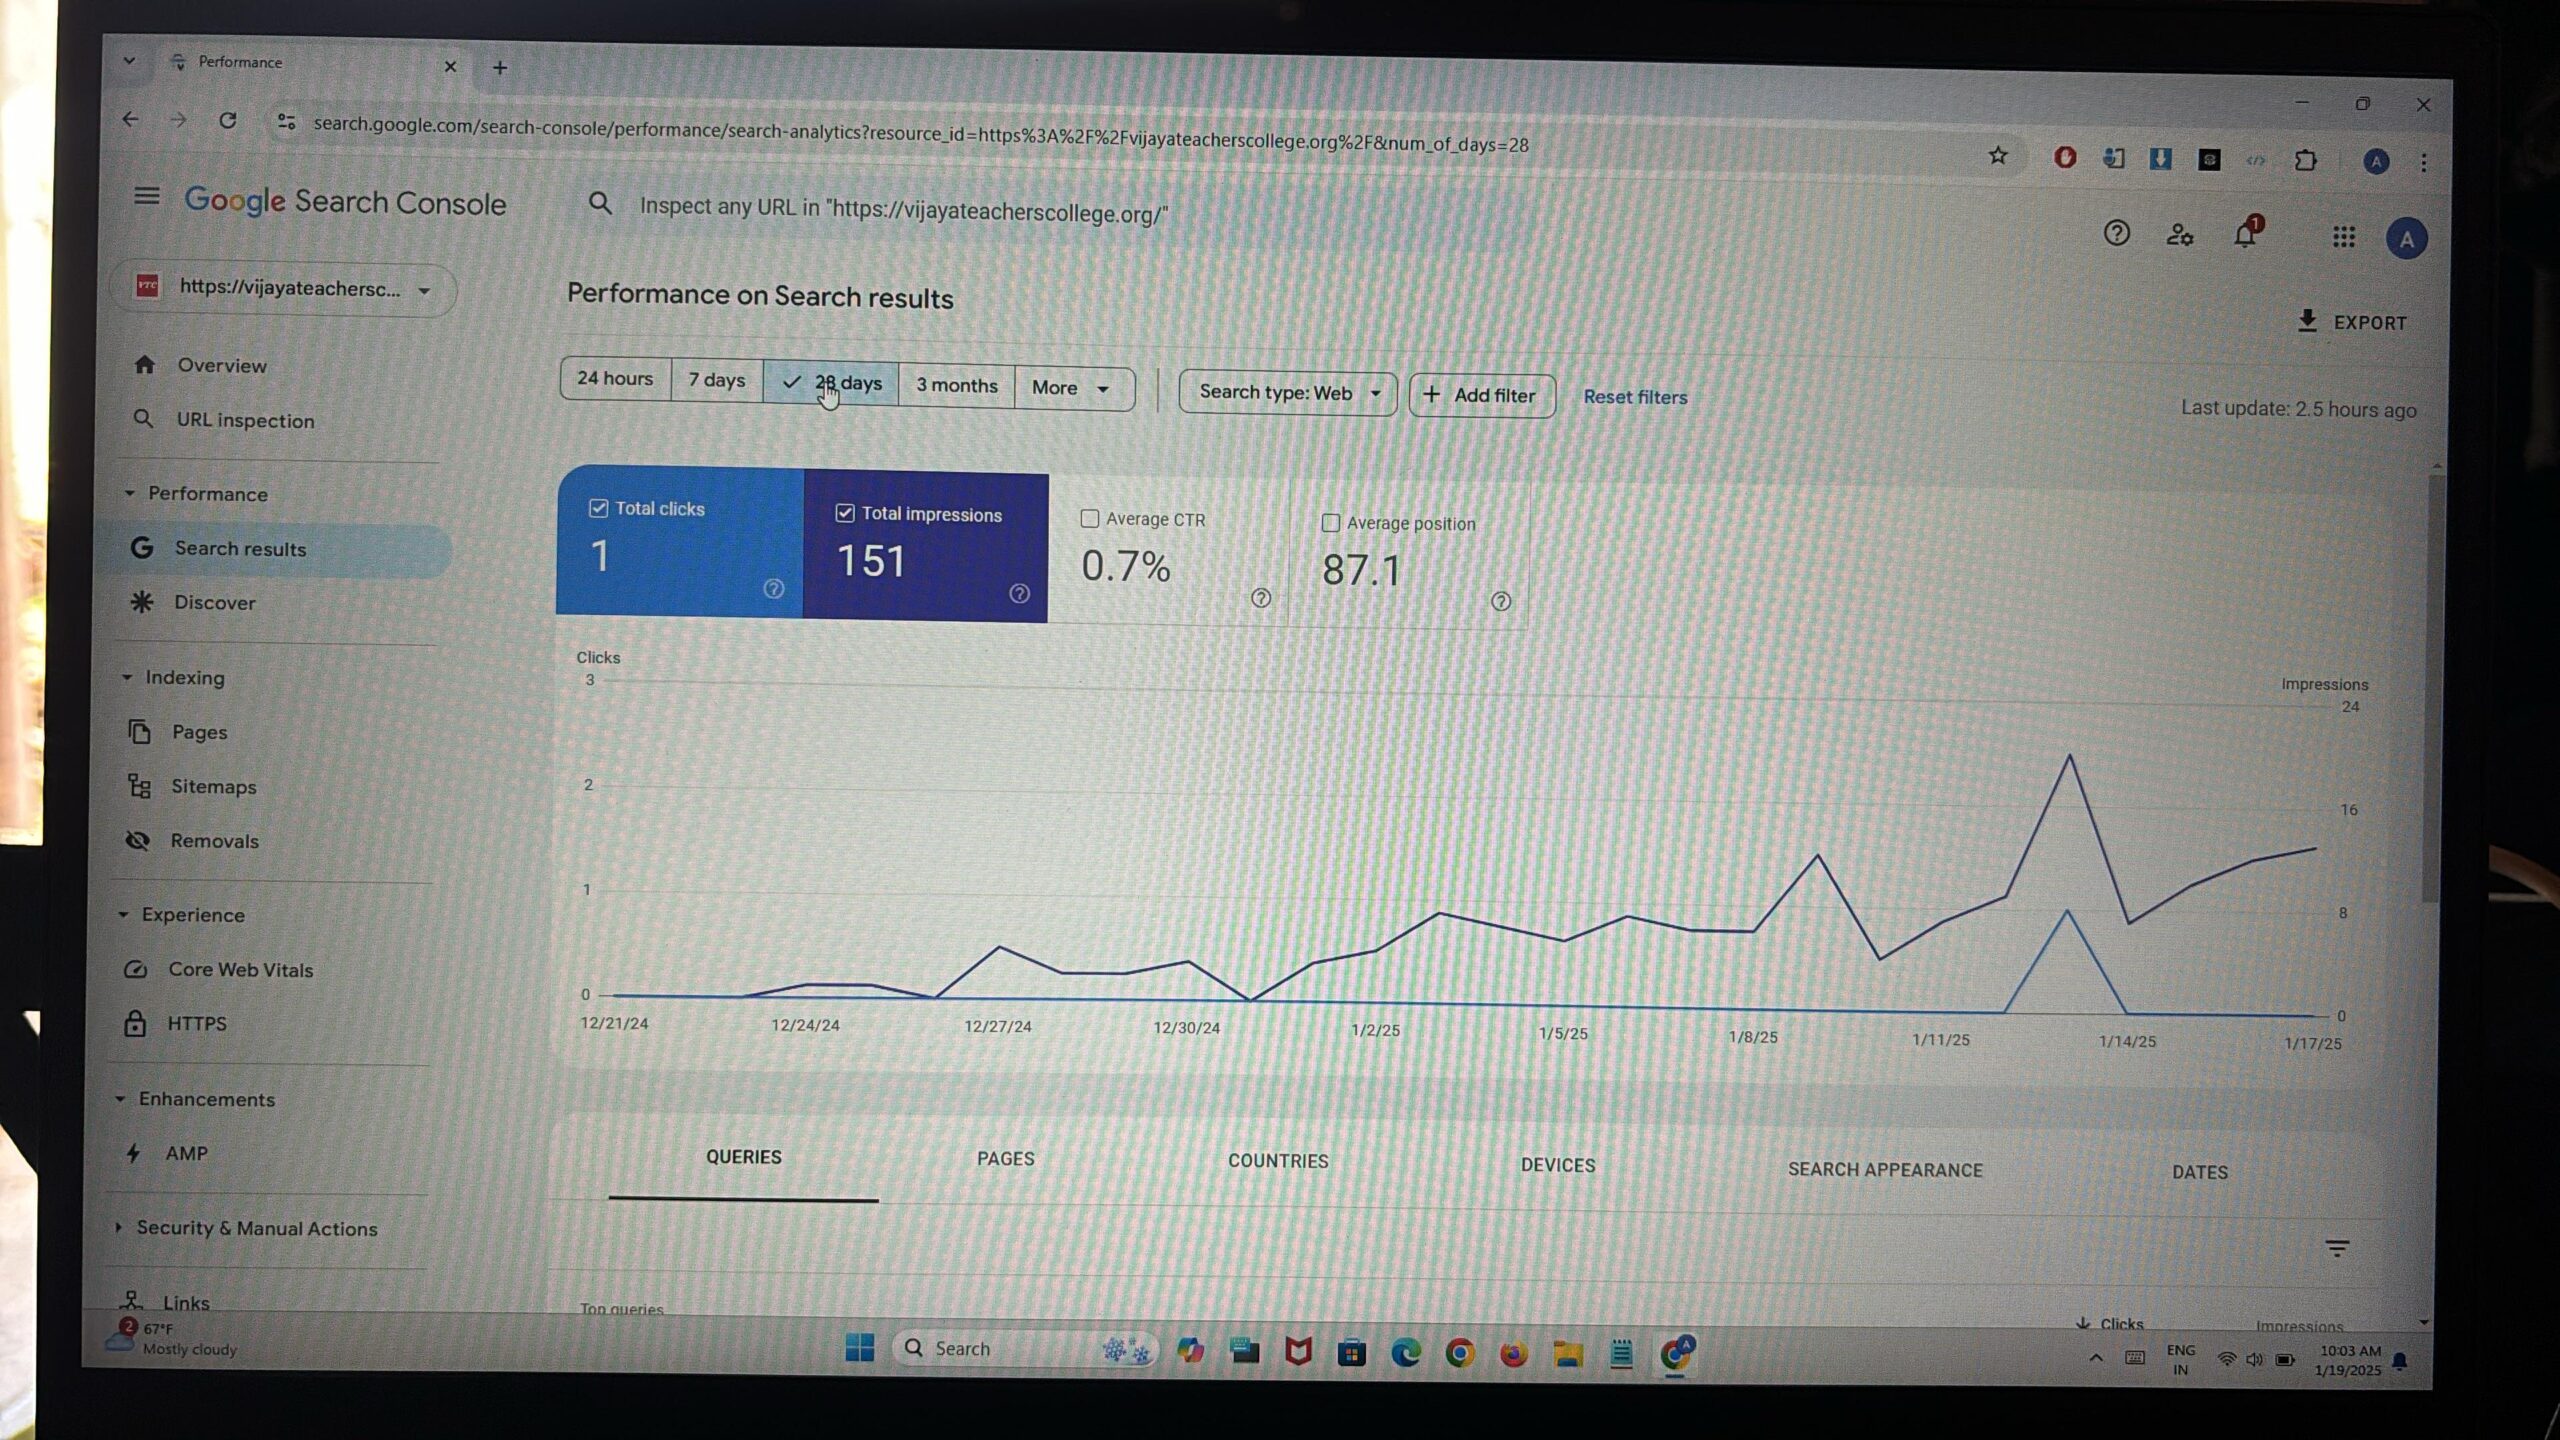Click the site info icon in address bar

(286, 121)
